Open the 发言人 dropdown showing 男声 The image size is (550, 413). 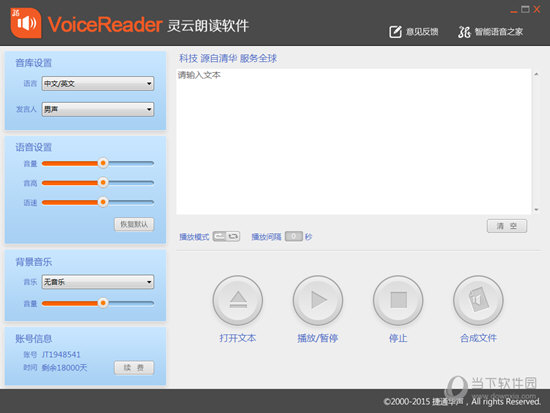98,109
